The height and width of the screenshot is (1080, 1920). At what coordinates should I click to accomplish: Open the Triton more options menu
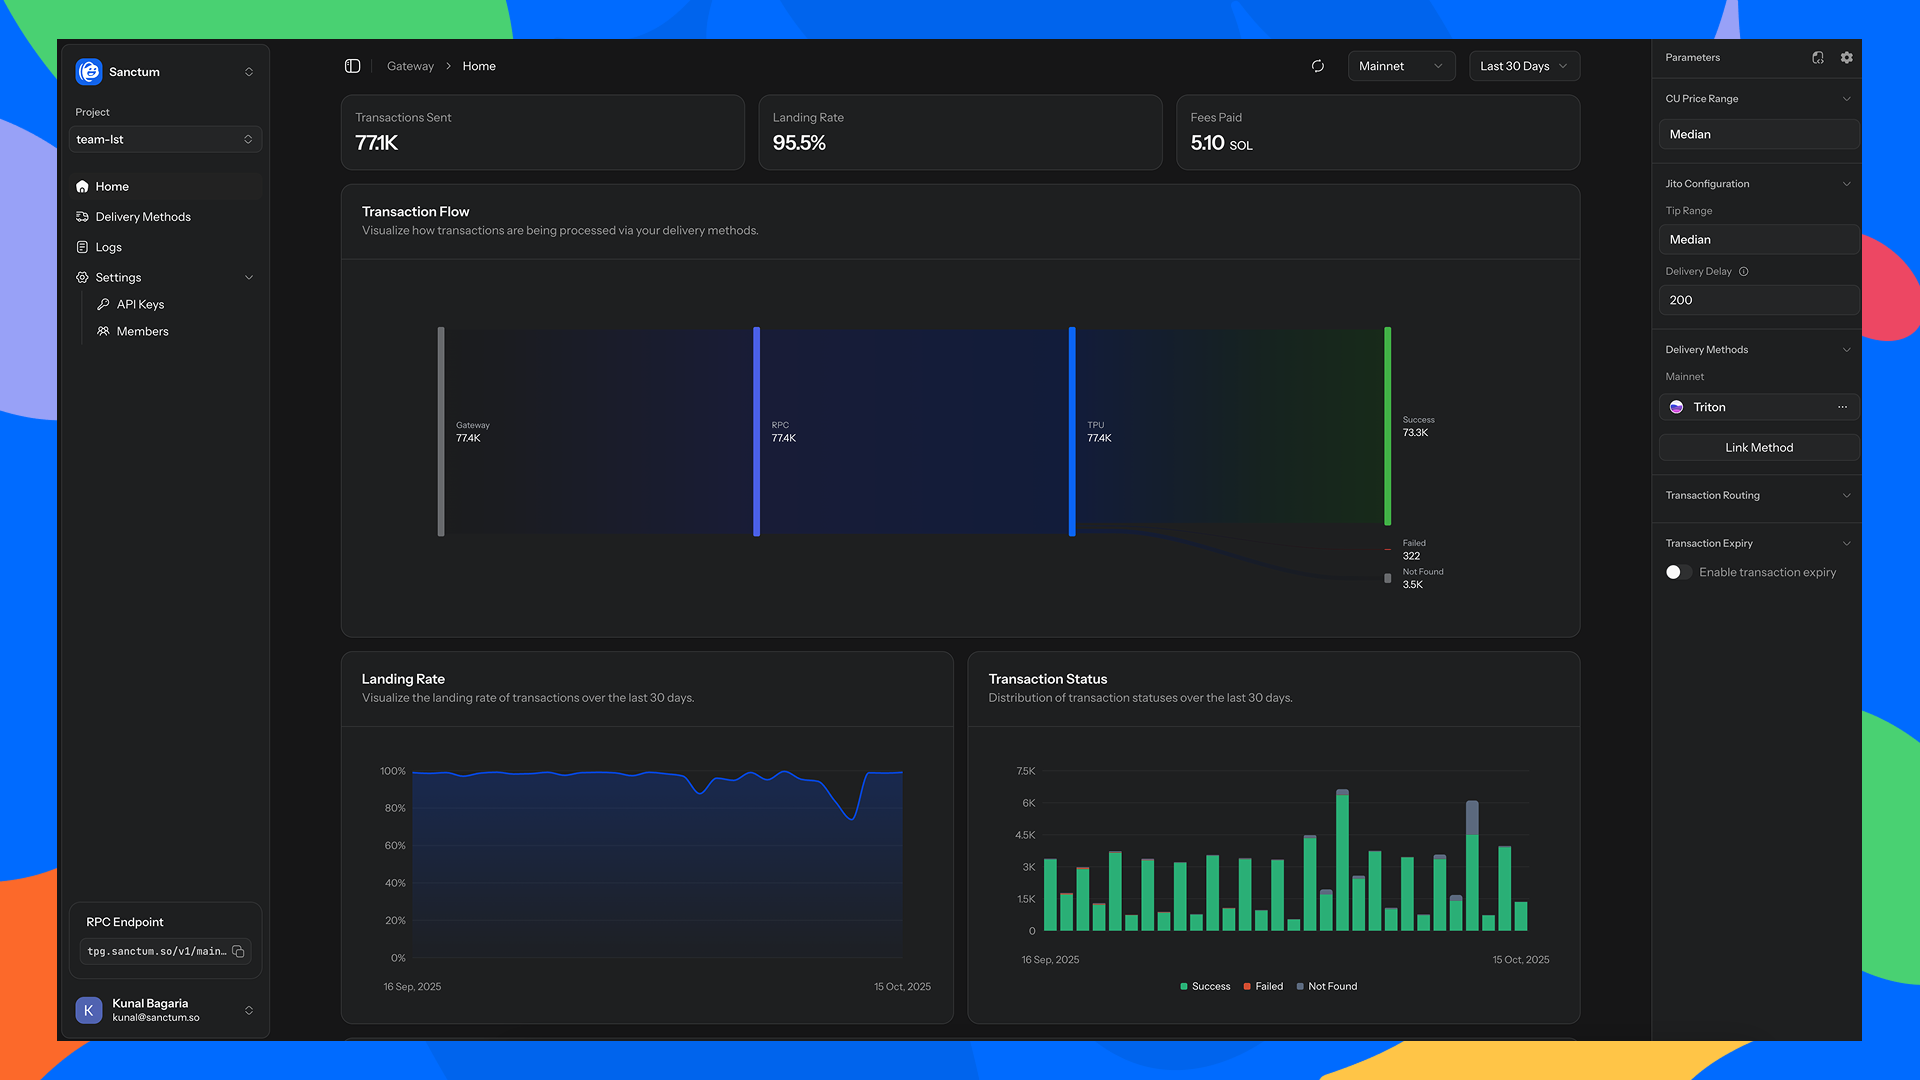[x=1843, y=407]
